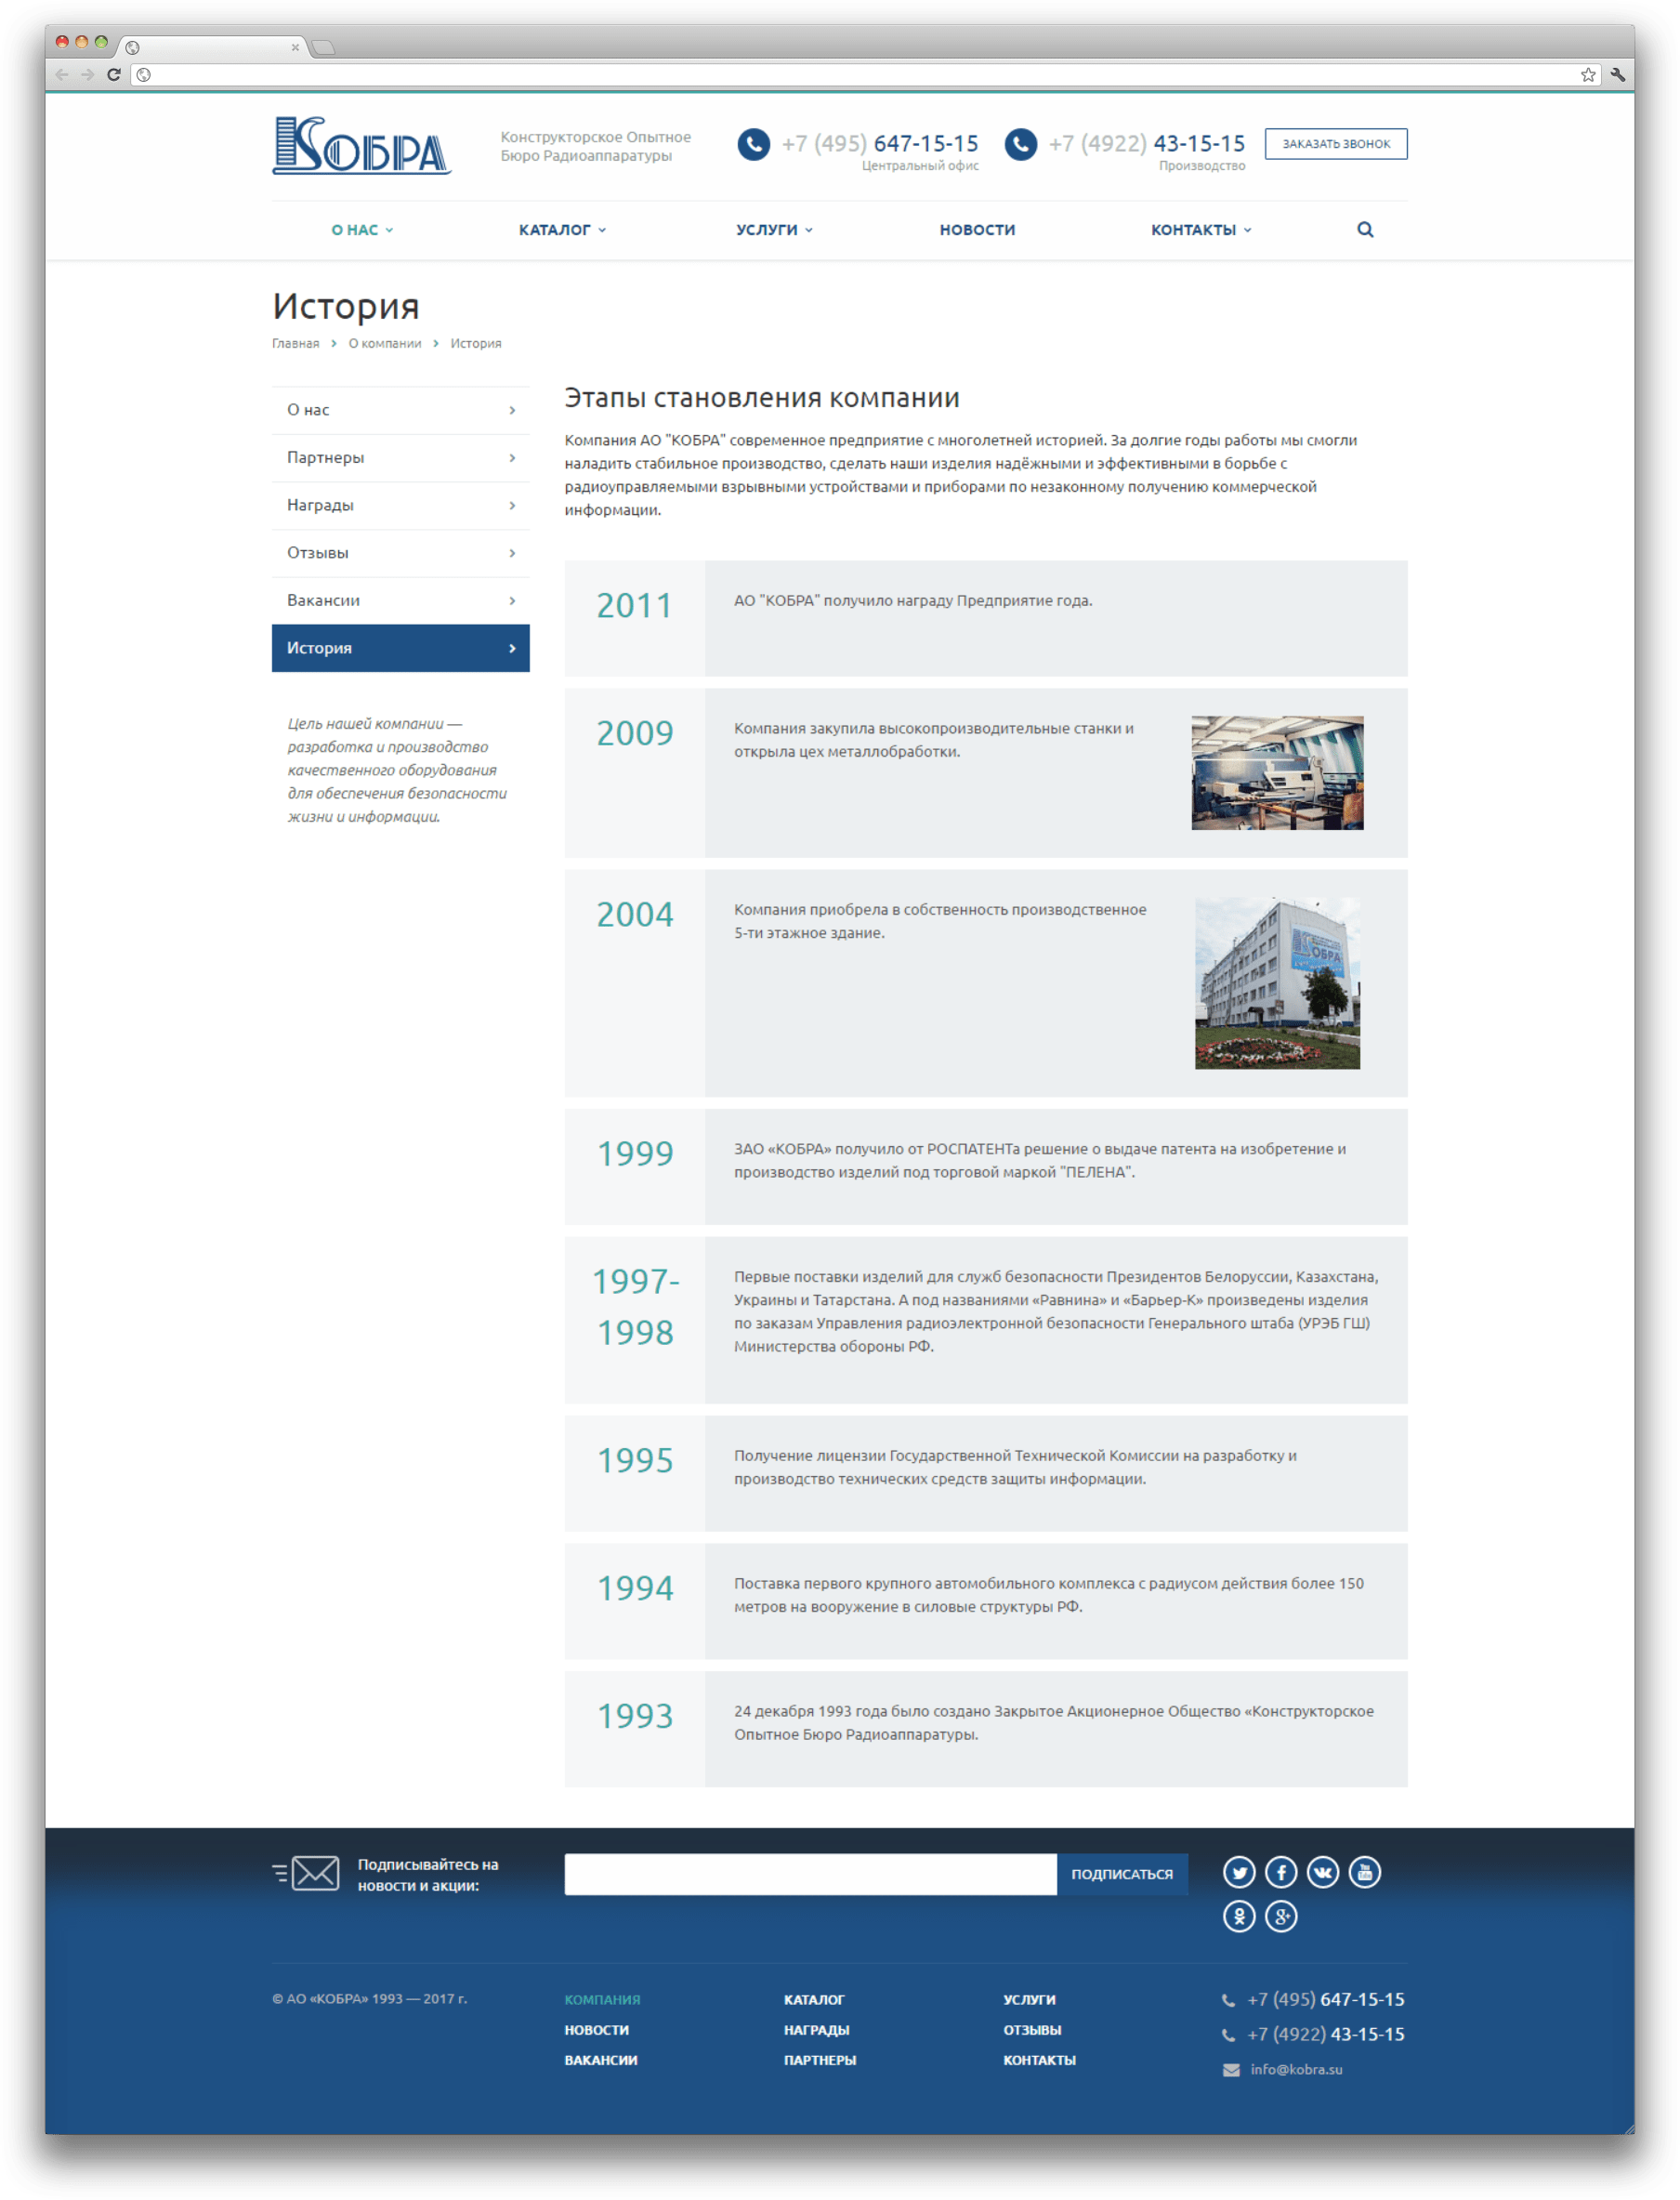Image resolution: width=1680 pixels, height=2200 pixels.
Task: Open the VK page from the footer
Action: [1323, 1872]
